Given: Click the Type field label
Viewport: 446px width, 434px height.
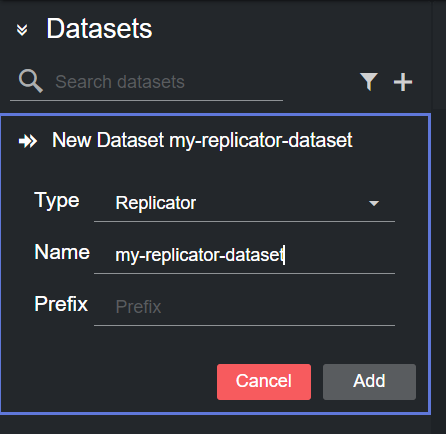Looking at the screenshot, I should click(57, 201).
